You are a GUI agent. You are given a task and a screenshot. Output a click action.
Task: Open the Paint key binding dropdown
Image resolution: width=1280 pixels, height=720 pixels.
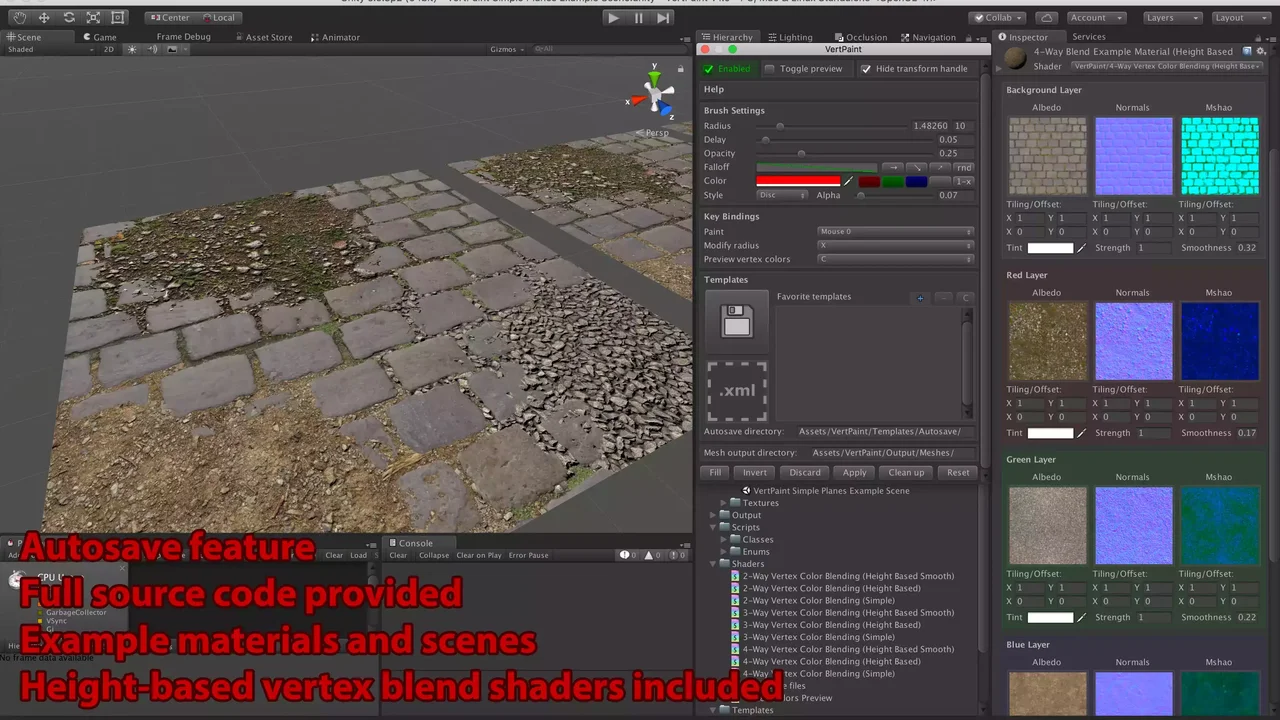[896, 231]
